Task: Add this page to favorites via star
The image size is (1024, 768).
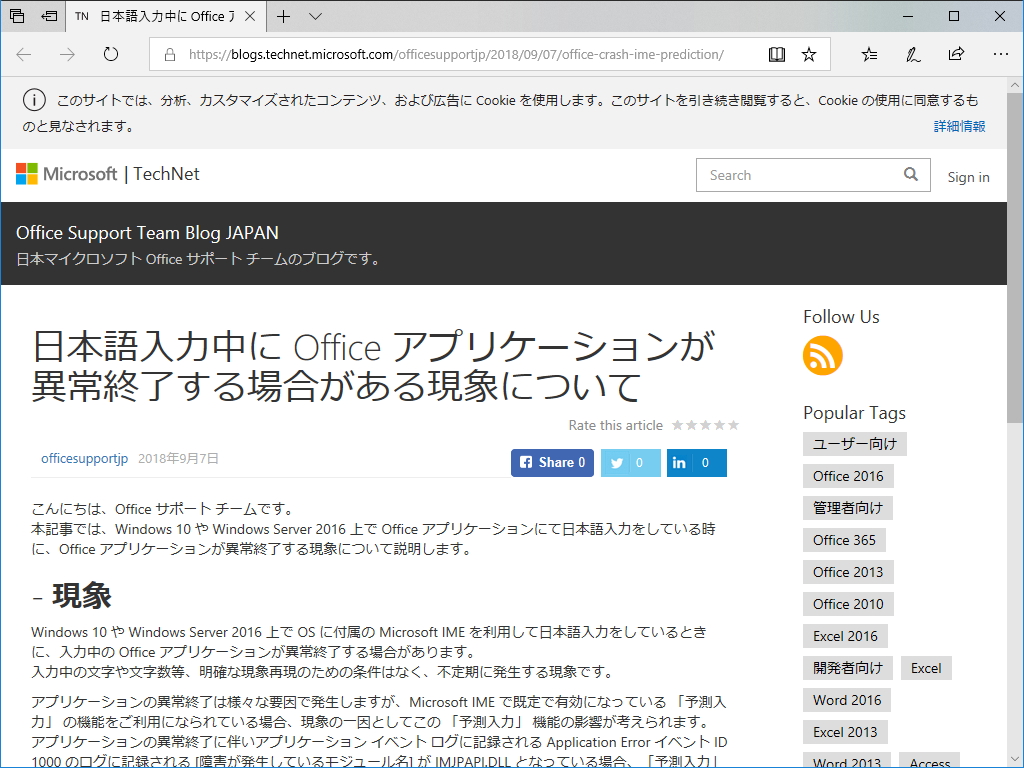Action: pos(810,54)
